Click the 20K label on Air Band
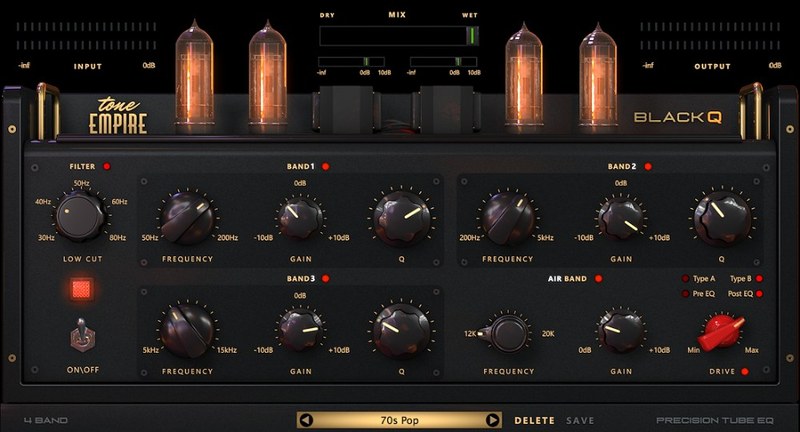Viewport: 800px width, 432px height. tap(548, 334)
